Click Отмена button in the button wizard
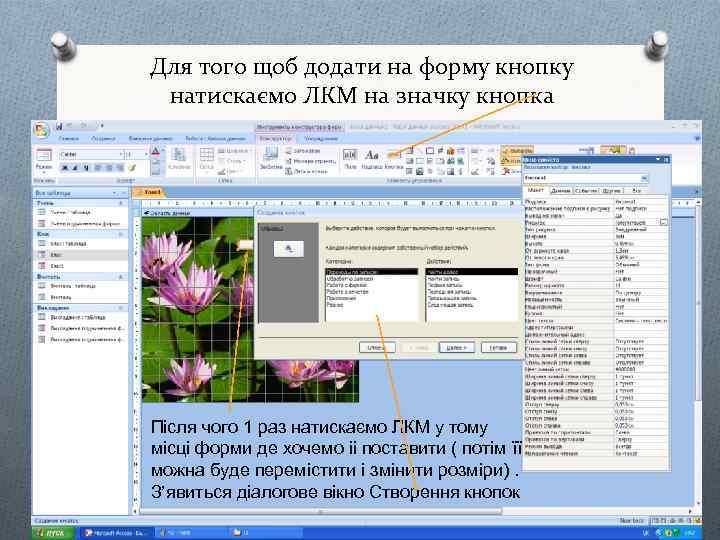The image size is (720, 540). click(377, 348)
